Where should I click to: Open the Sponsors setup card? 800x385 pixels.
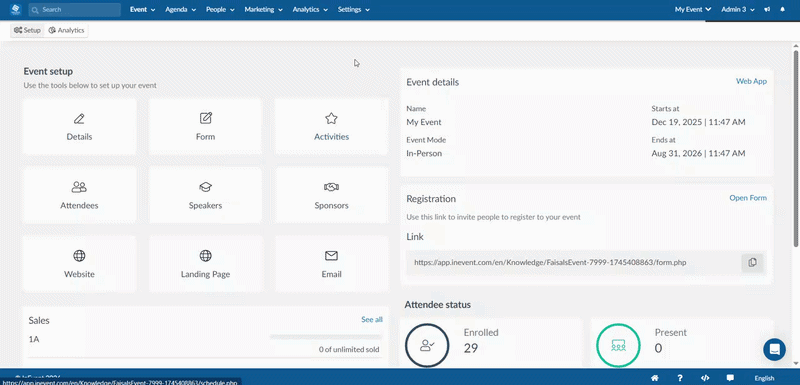[331, 195]
